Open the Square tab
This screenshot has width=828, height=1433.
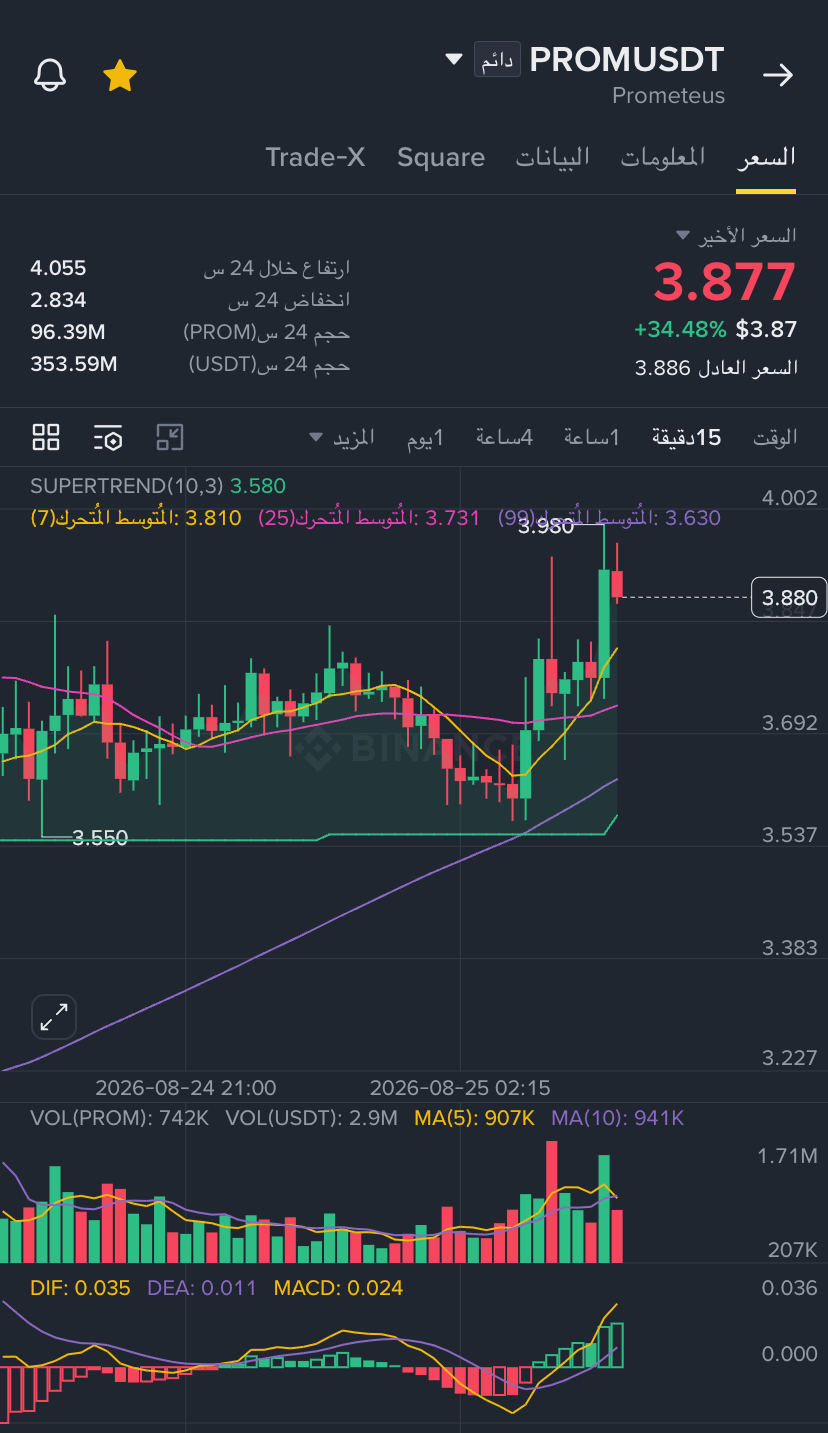pos(441,157)
